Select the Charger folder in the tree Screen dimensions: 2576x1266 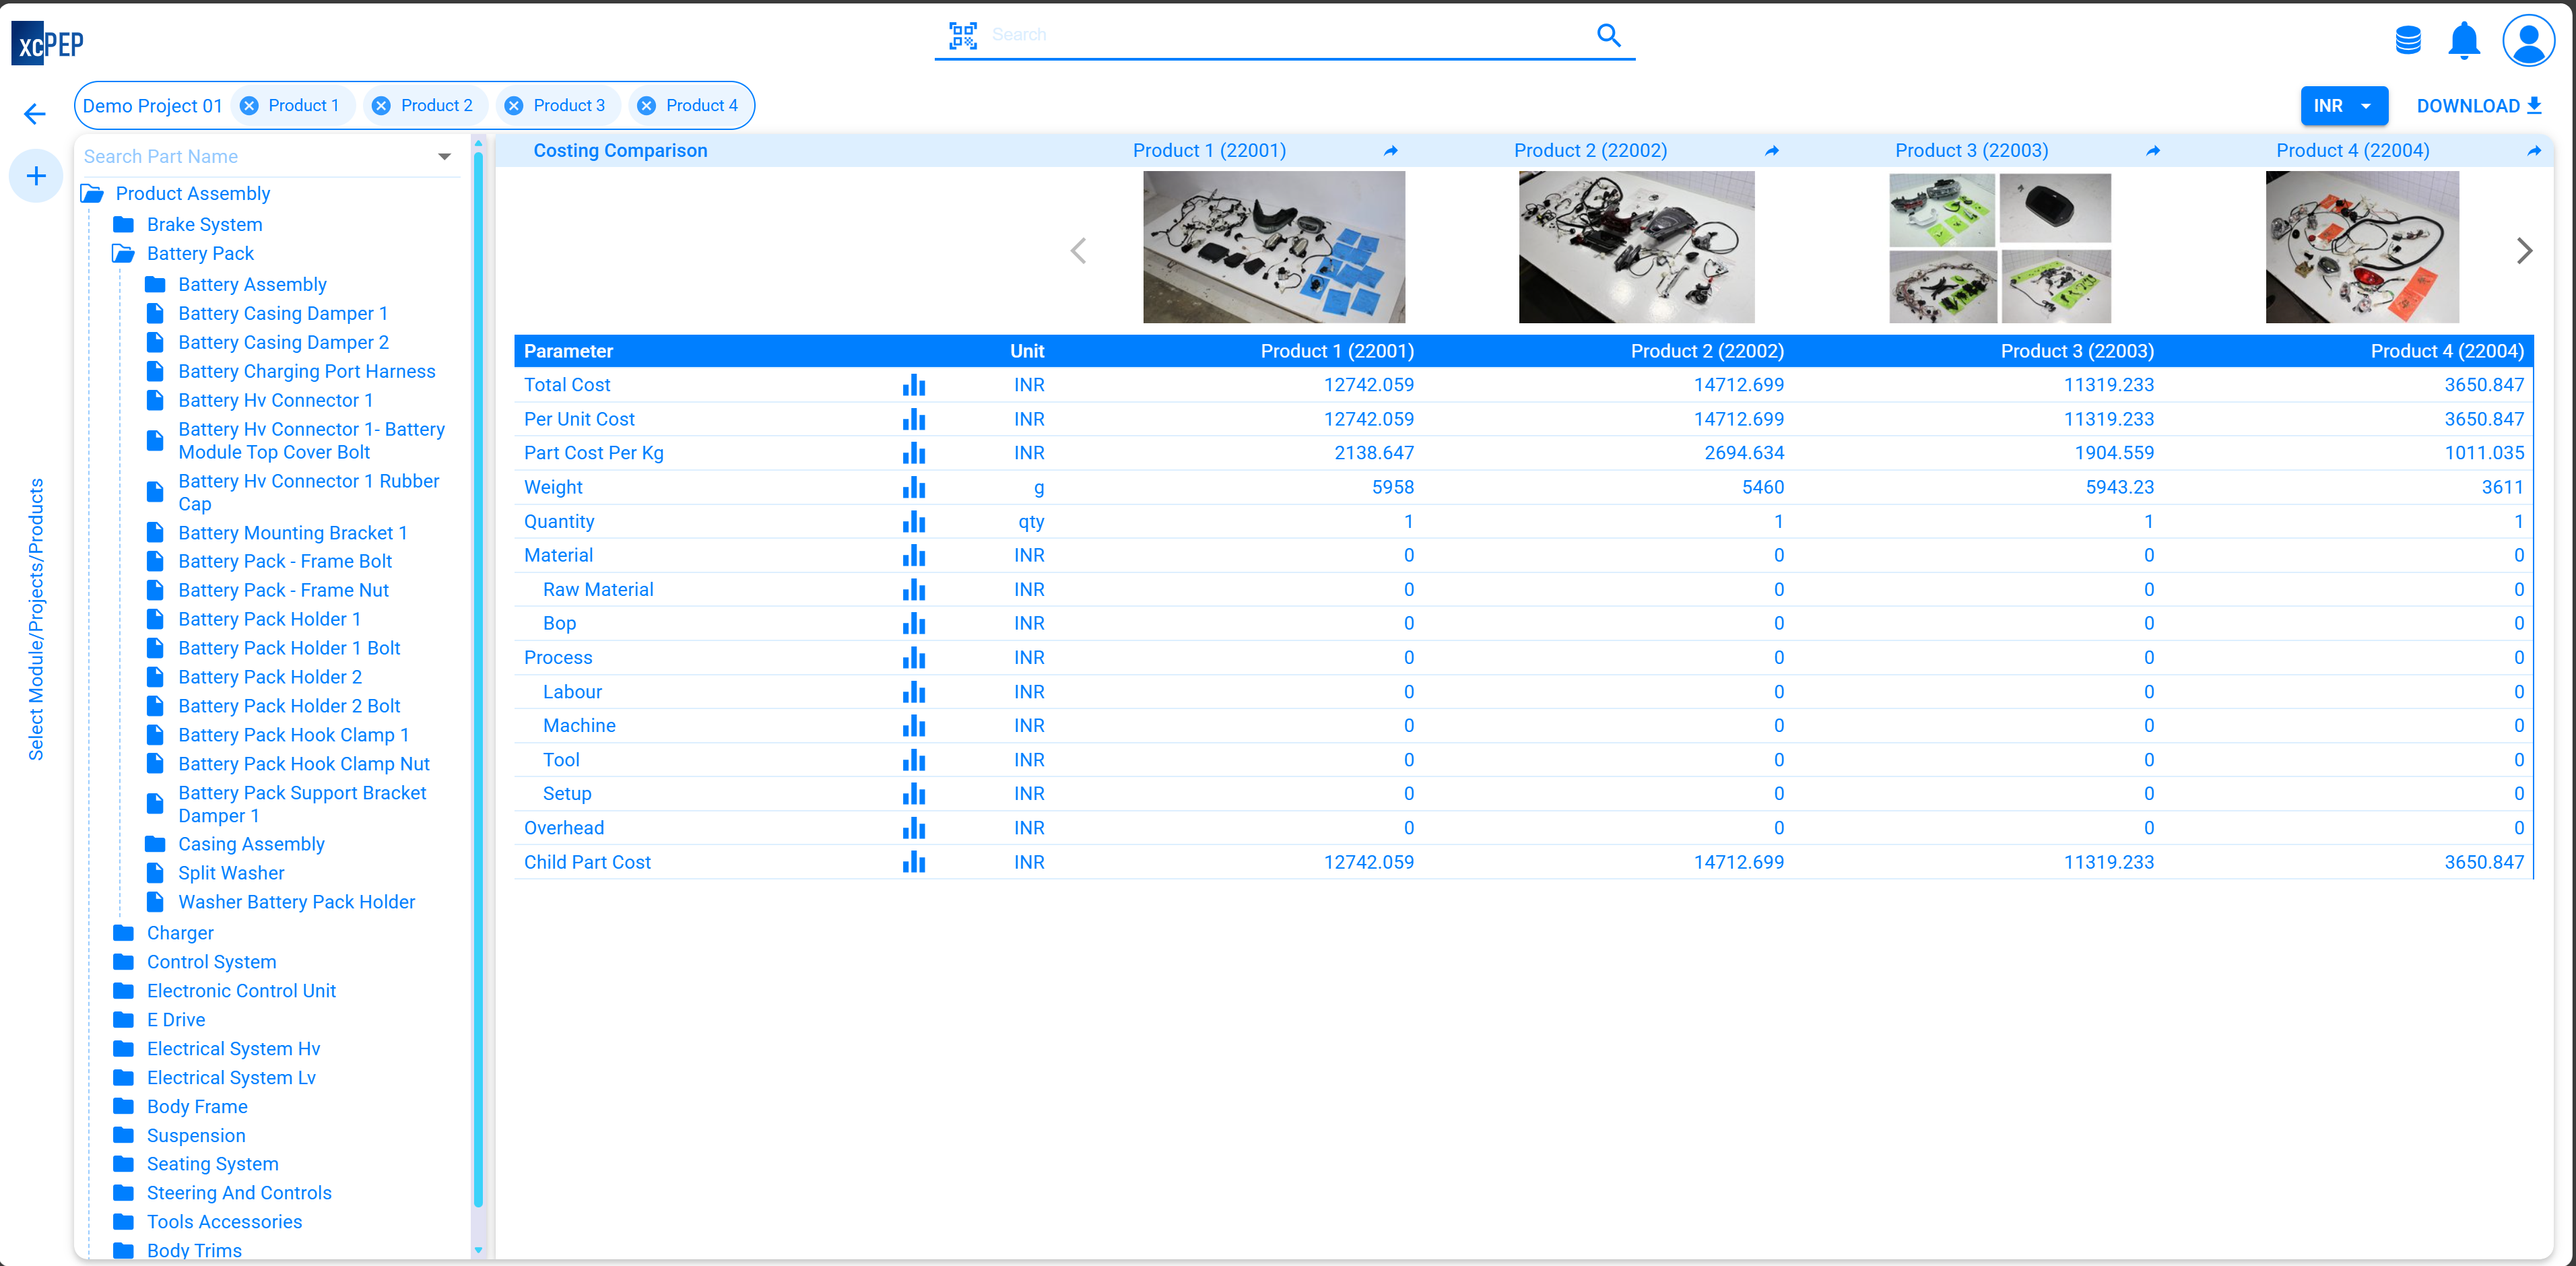click(181, 932)
